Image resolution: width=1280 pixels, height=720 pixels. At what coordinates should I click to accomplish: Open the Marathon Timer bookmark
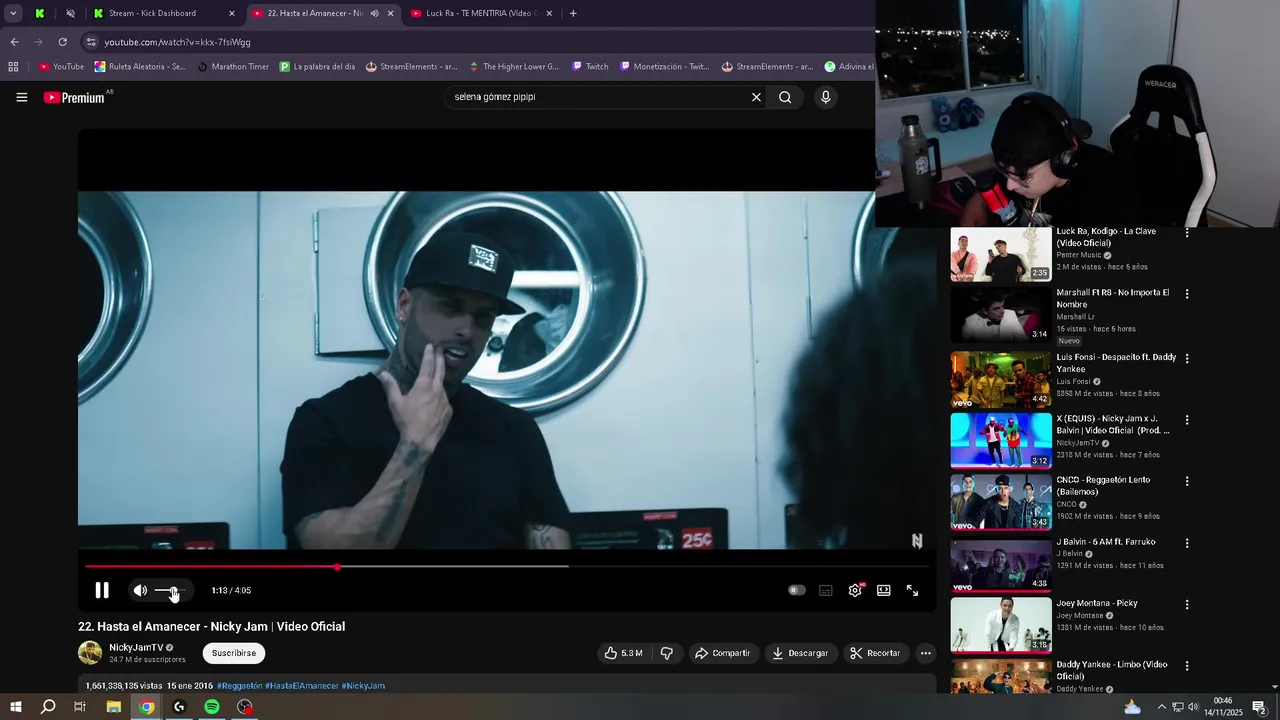coord(233,67)
